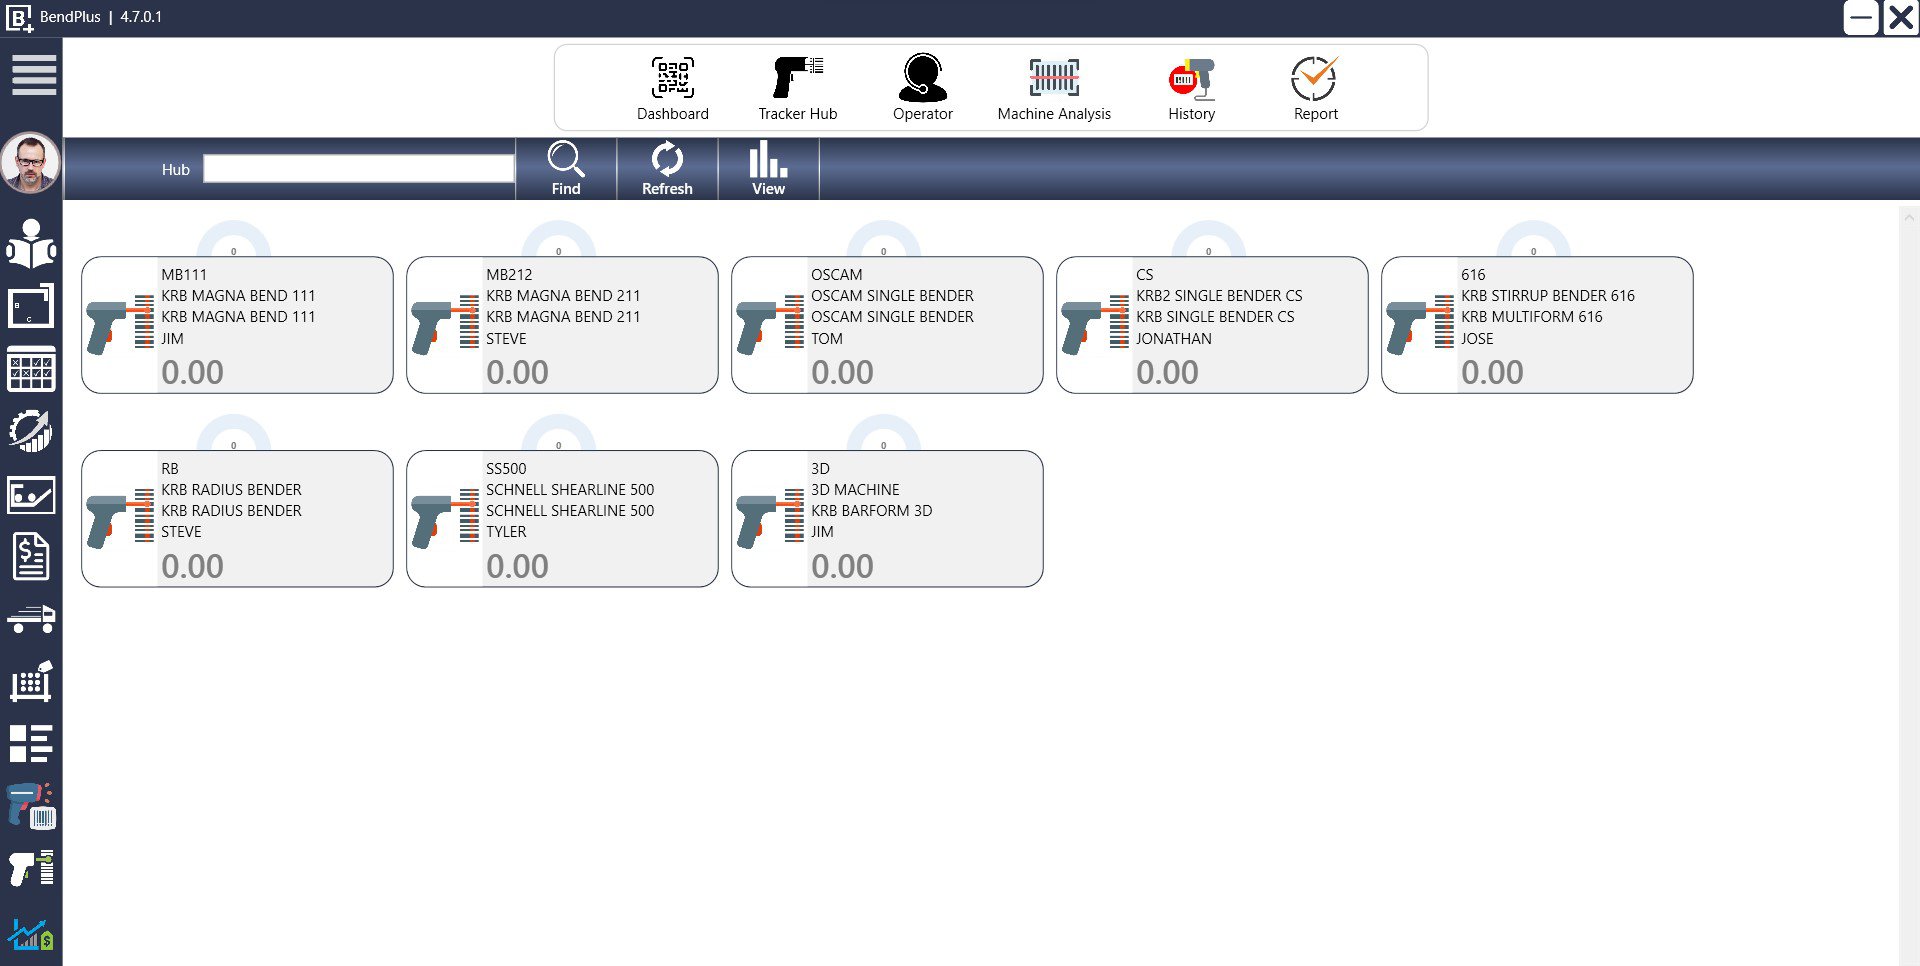Open the hamburger menu in the top-left corner
The height and width of the screenshot is (966, 1920).
[x=32, y=75]
